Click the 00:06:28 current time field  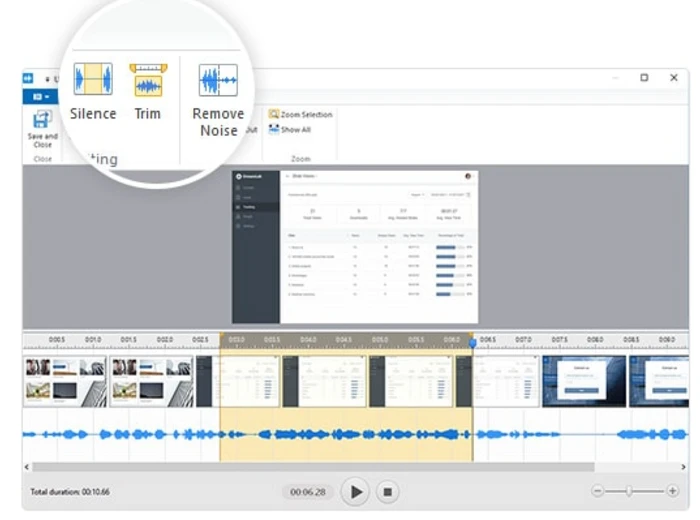point(308,492)
